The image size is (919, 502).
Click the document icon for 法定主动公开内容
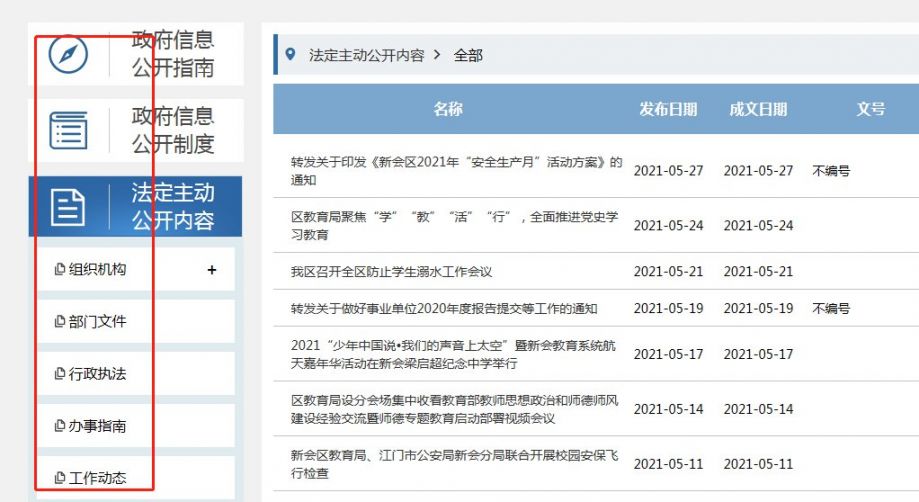tap(68, 207)
